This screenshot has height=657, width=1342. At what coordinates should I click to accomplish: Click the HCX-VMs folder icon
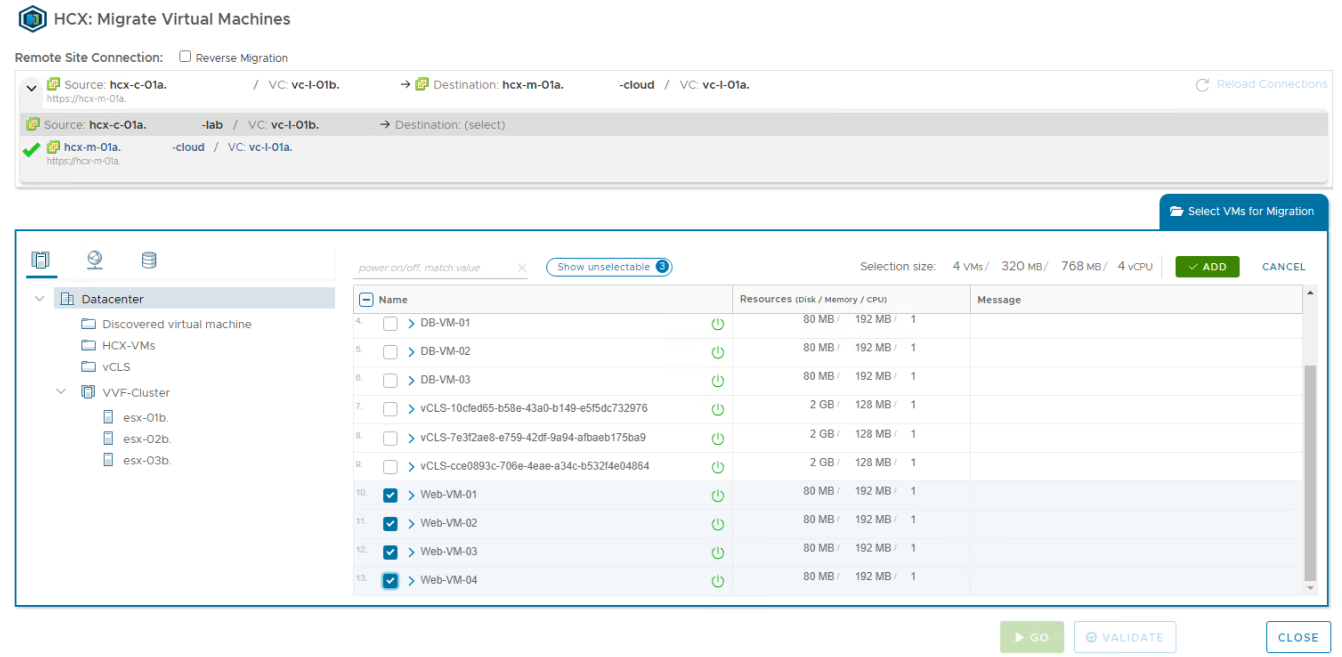pos(88,345)
